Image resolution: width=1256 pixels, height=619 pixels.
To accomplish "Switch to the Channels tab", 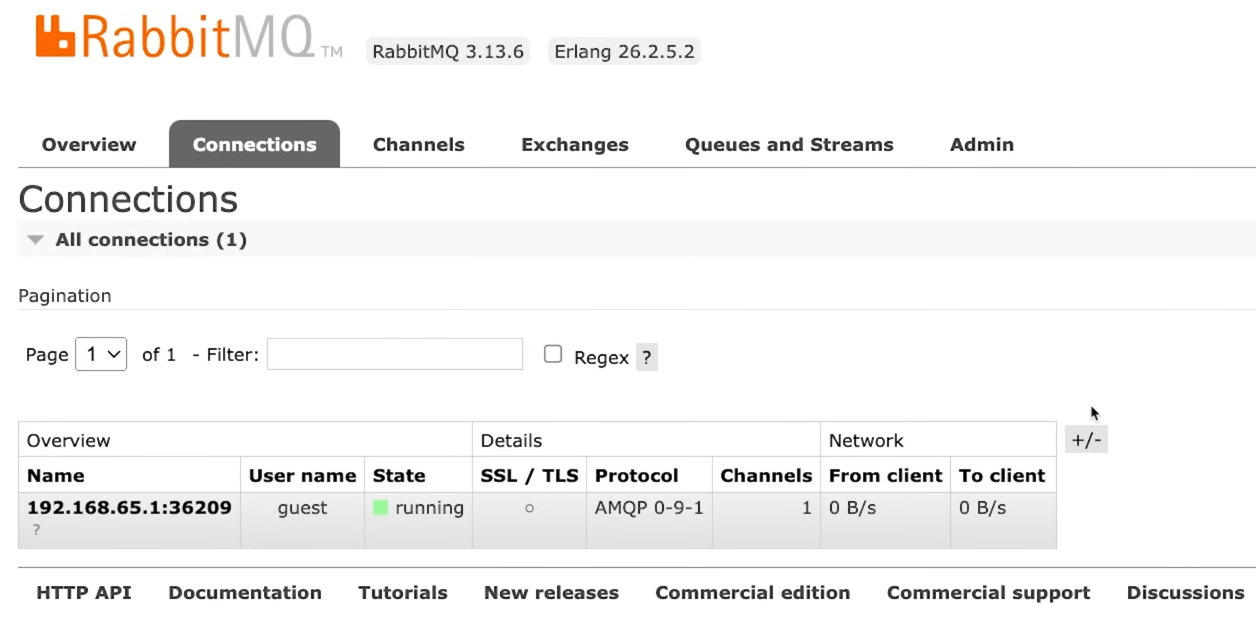I will coord(419,145).
